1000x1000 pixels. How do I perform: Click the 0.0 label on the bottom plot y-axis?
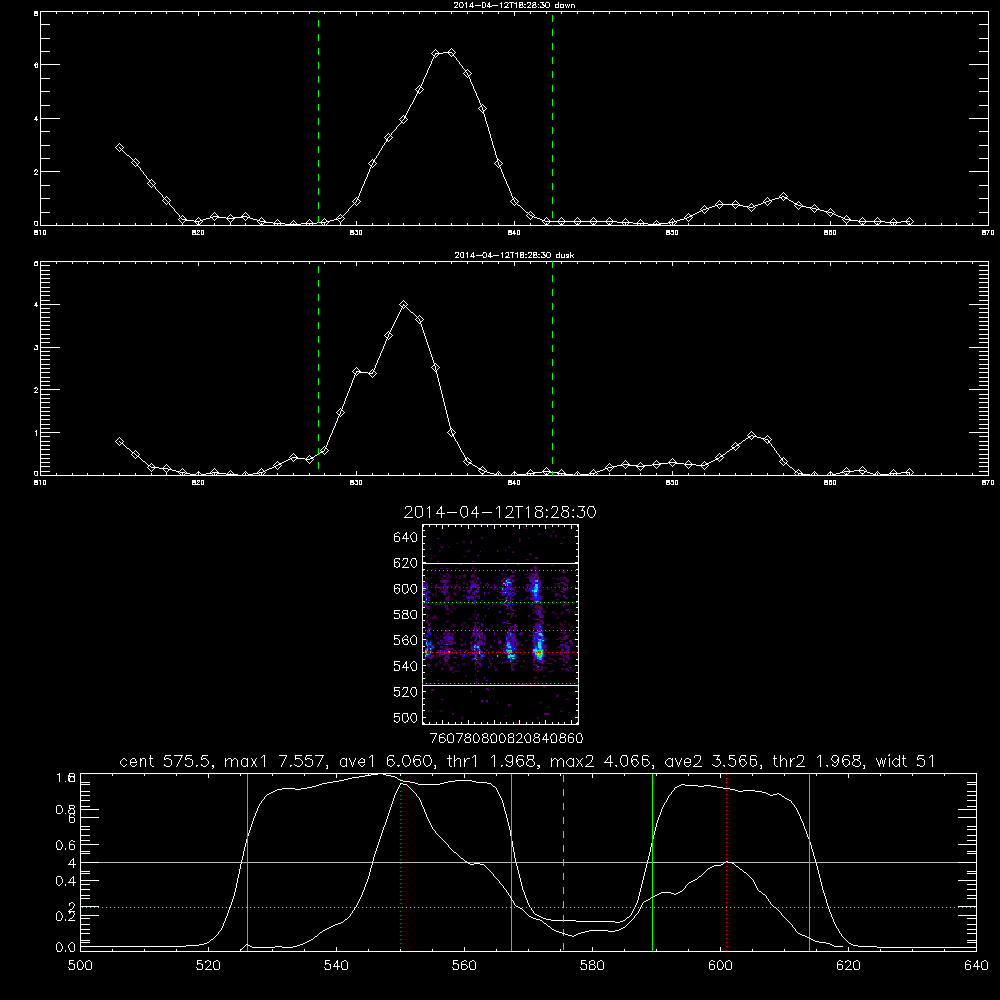66,948
